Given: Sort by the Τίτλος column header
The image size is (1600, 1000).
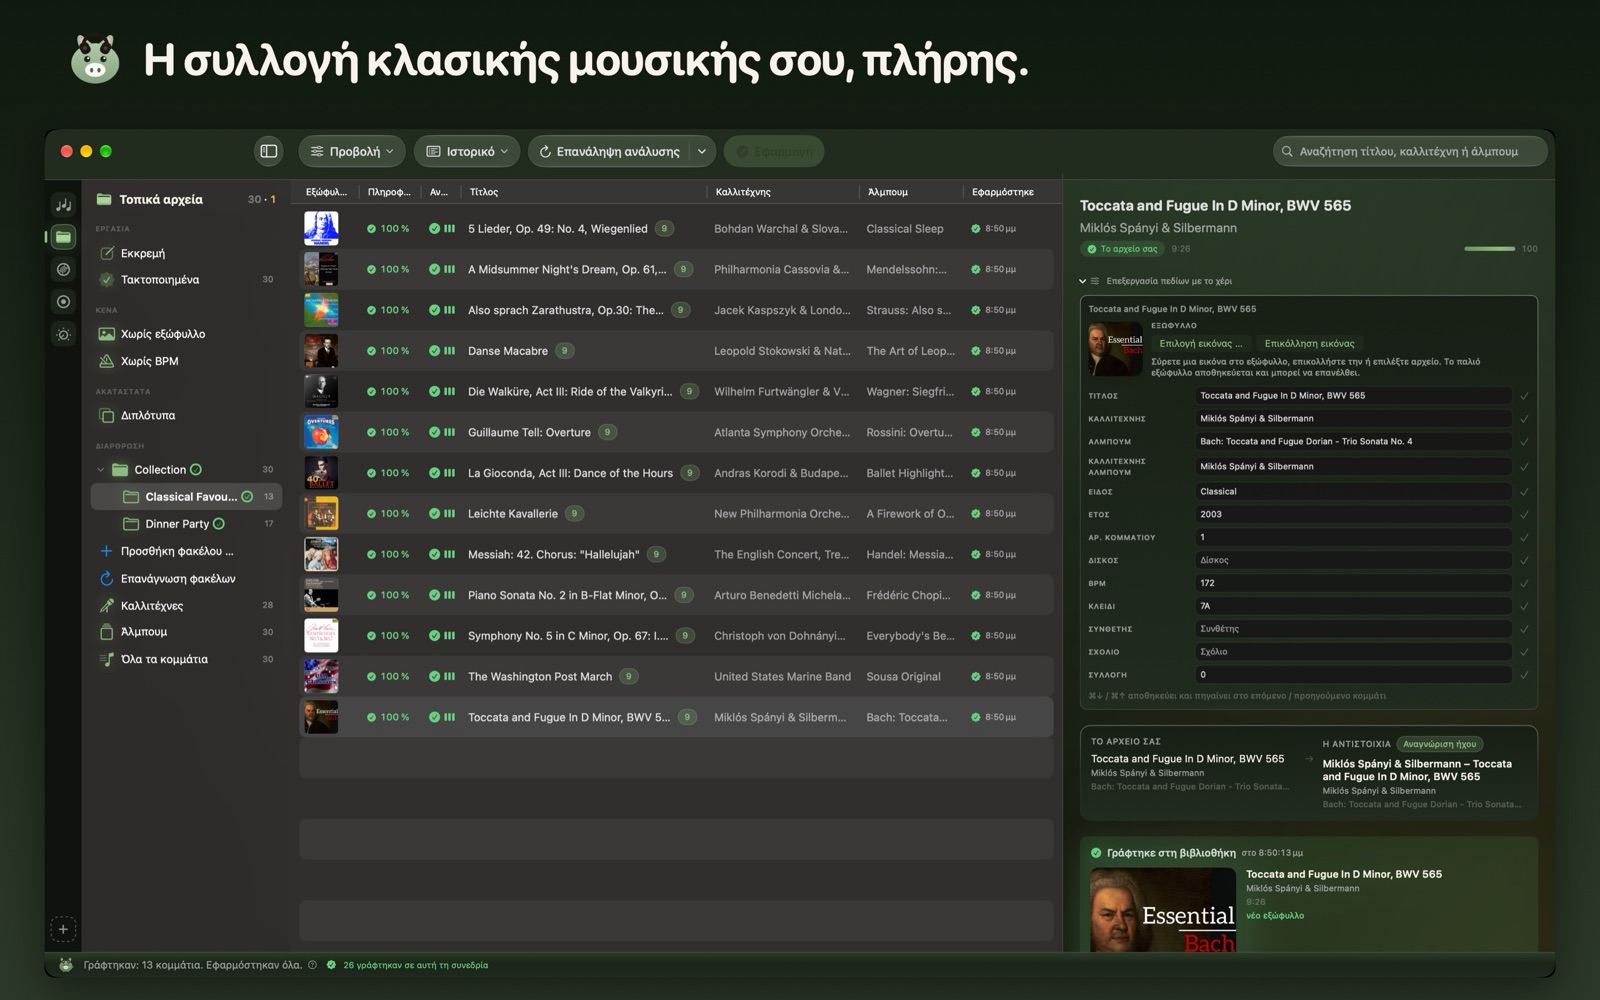Looking at the screenshot, I should tap(583, 192).
